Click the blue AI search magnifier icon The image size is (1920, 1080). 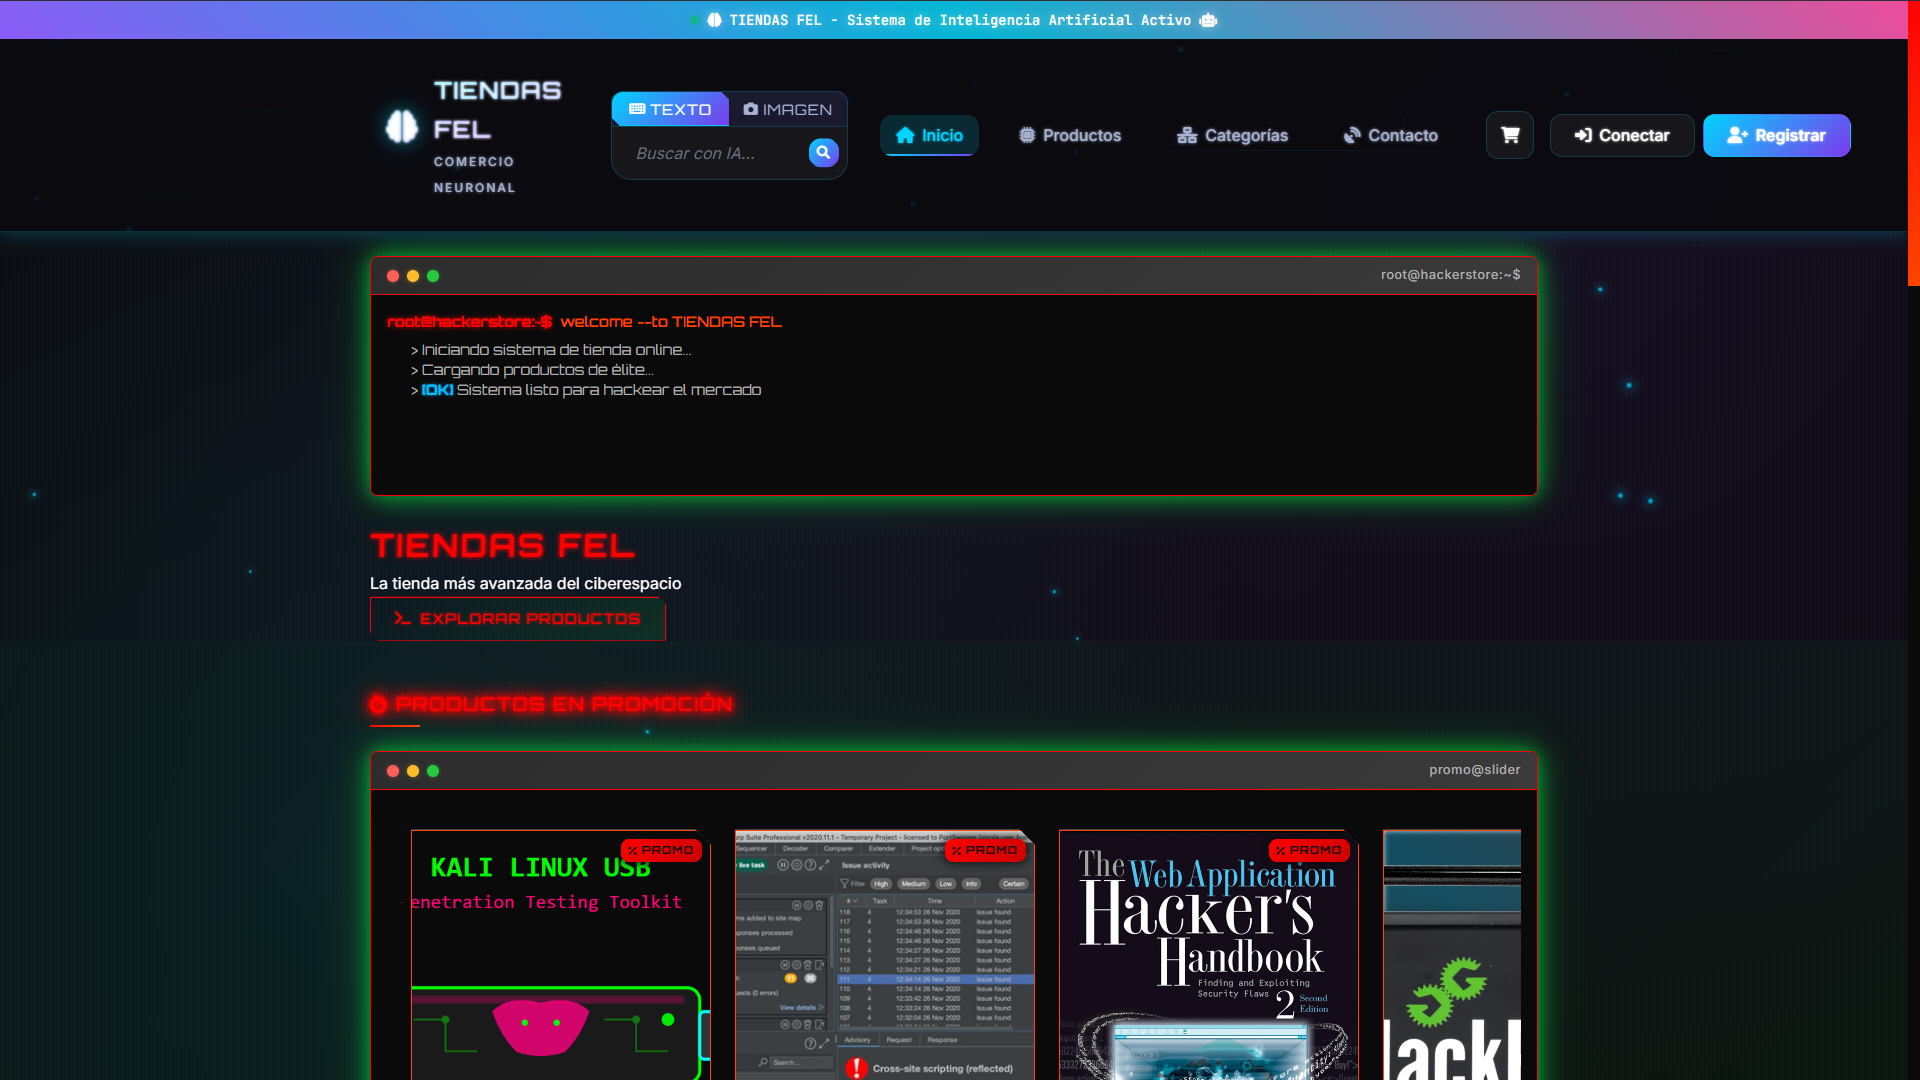823,152
